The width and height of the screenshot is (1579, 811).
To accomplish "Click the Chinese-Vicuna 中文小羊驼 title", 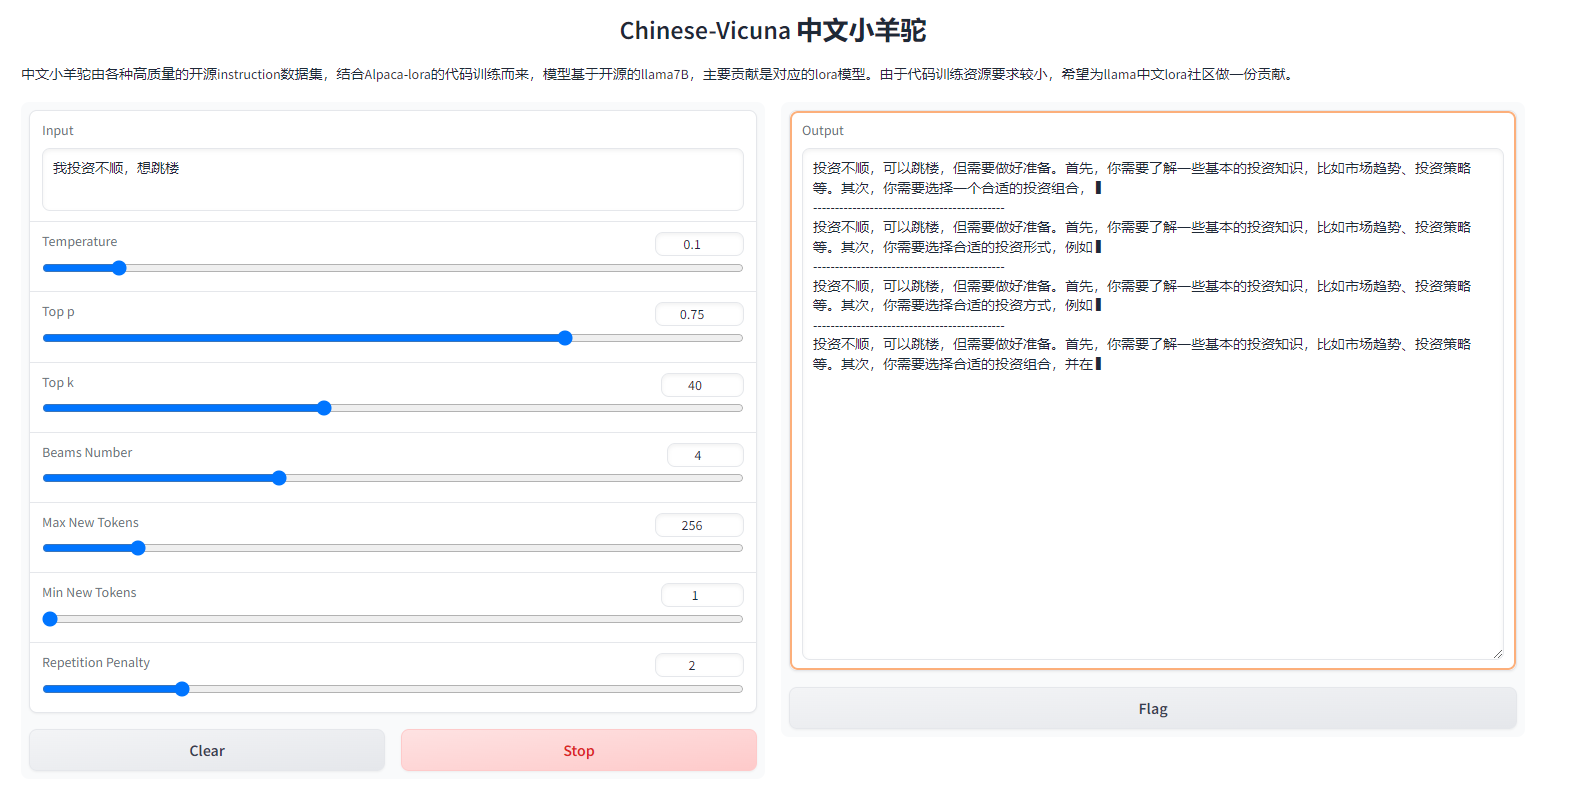I will 773,30.
